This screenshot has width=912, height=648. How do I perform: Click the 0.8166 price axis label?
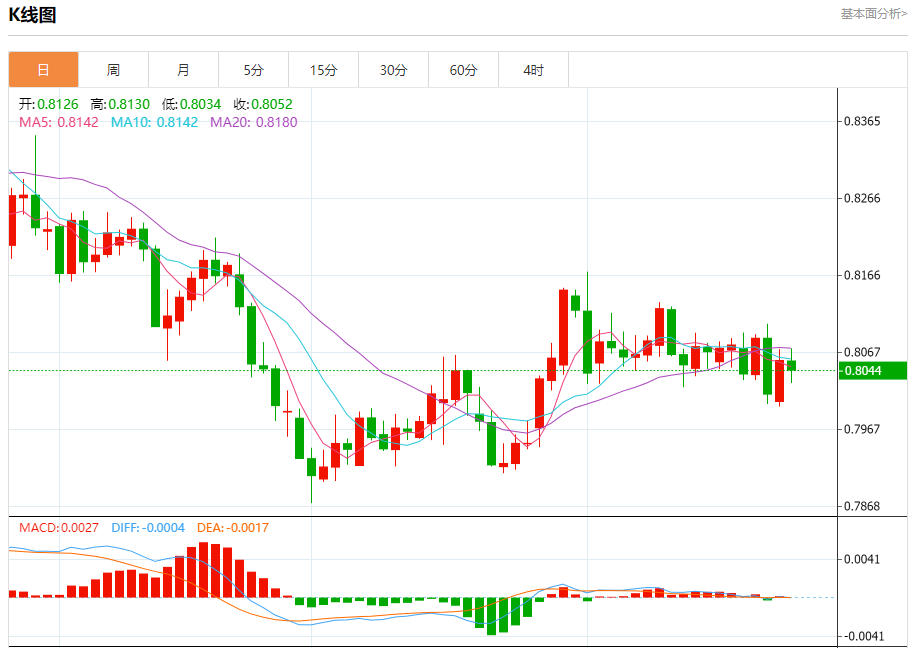tap(862, 275)
